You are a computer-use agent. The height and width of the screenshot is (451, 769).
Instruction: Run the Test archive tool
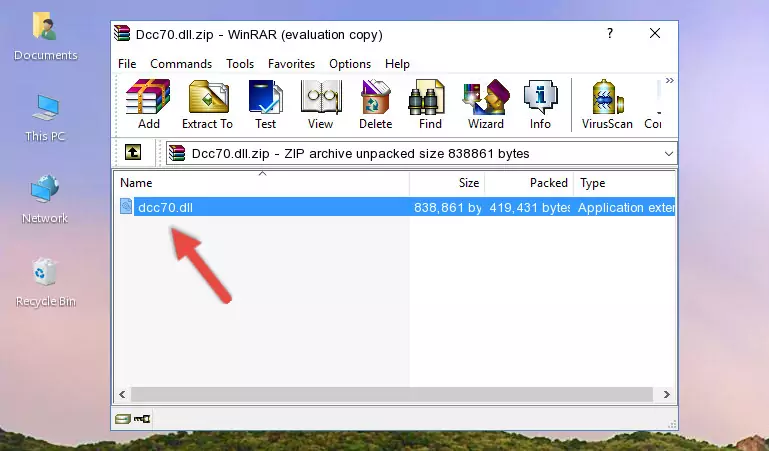click(x=265, y=104)
